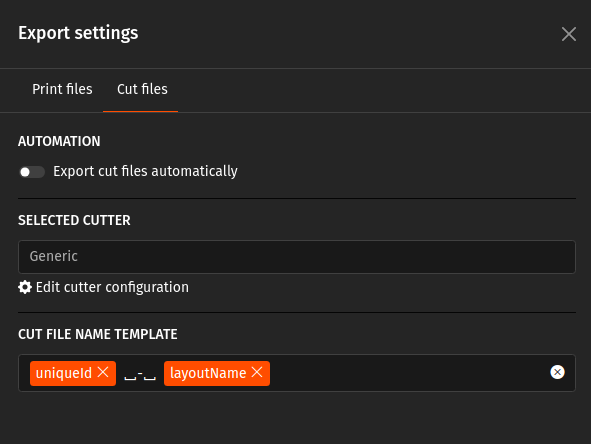
Task: Switch to the Print files tab
Action: (62, 89)
